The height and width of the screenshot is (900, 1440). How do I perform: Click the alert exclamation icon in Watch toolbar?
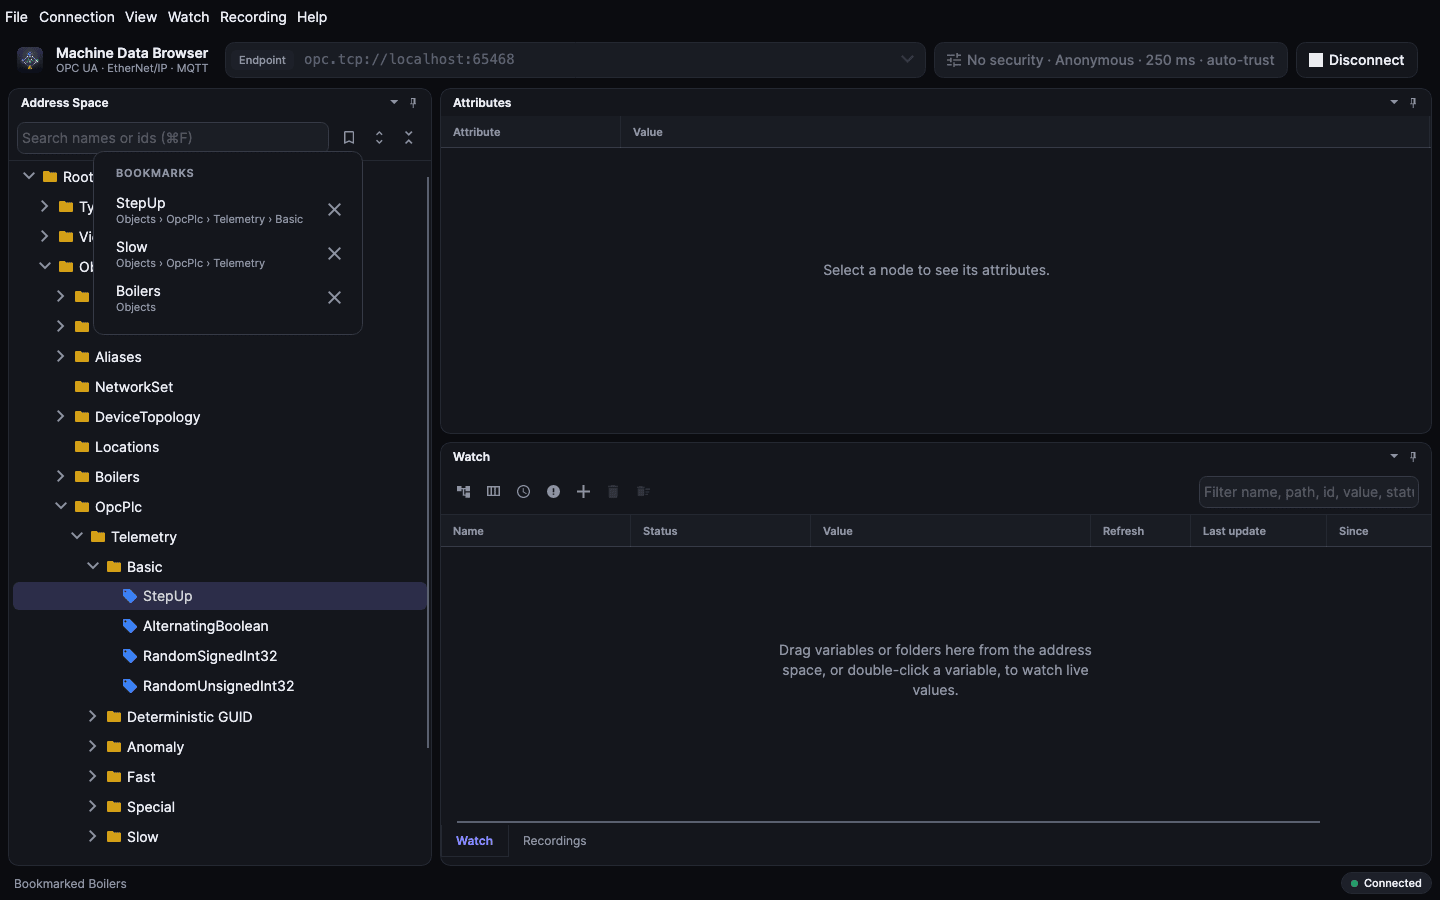coord(554,492)
